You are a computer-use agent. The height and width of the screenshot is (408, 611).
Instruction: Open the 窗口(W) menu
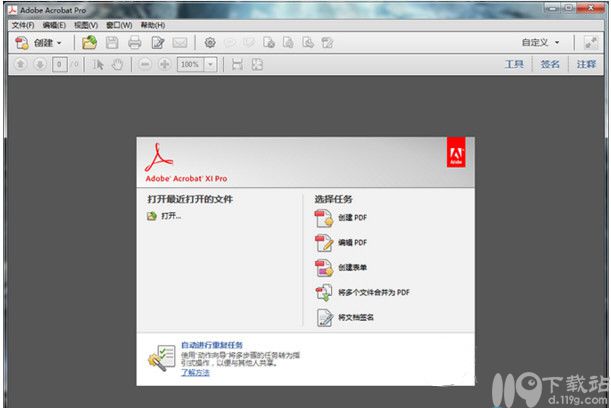click(119, 25)
